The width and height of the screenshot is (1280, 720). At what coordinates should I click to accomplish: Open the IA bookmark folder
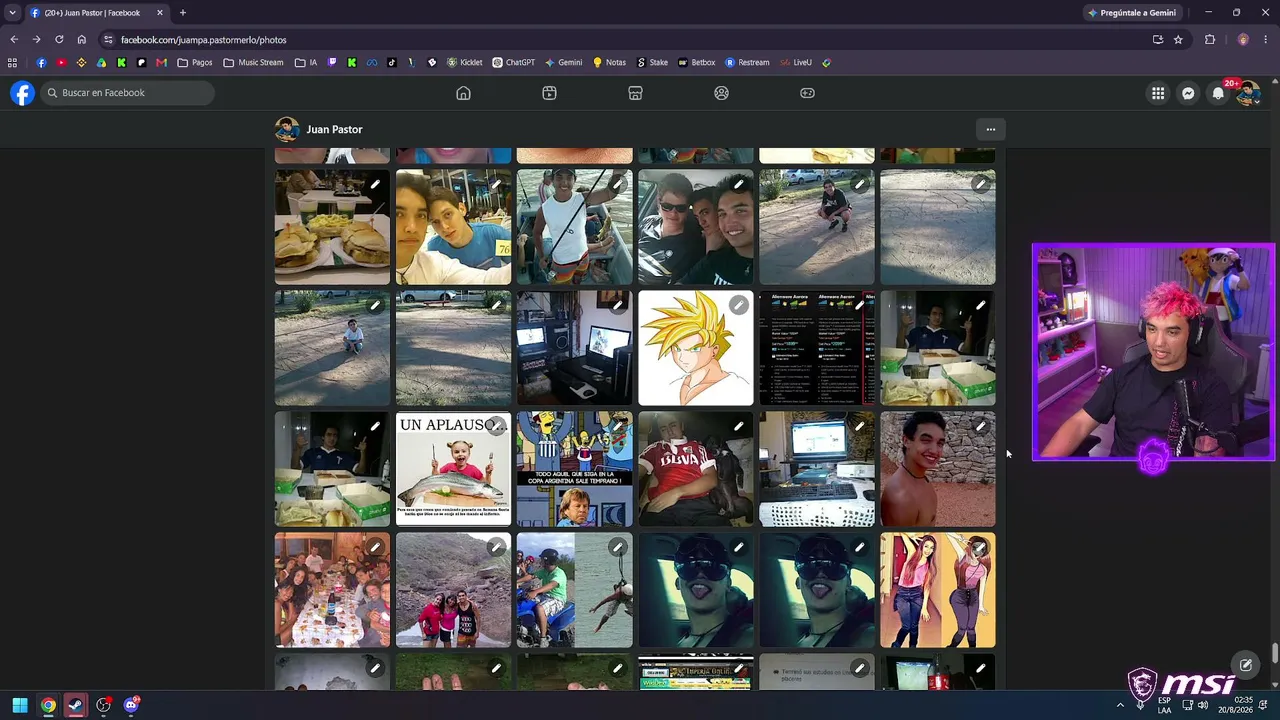[x=306, y=62]
